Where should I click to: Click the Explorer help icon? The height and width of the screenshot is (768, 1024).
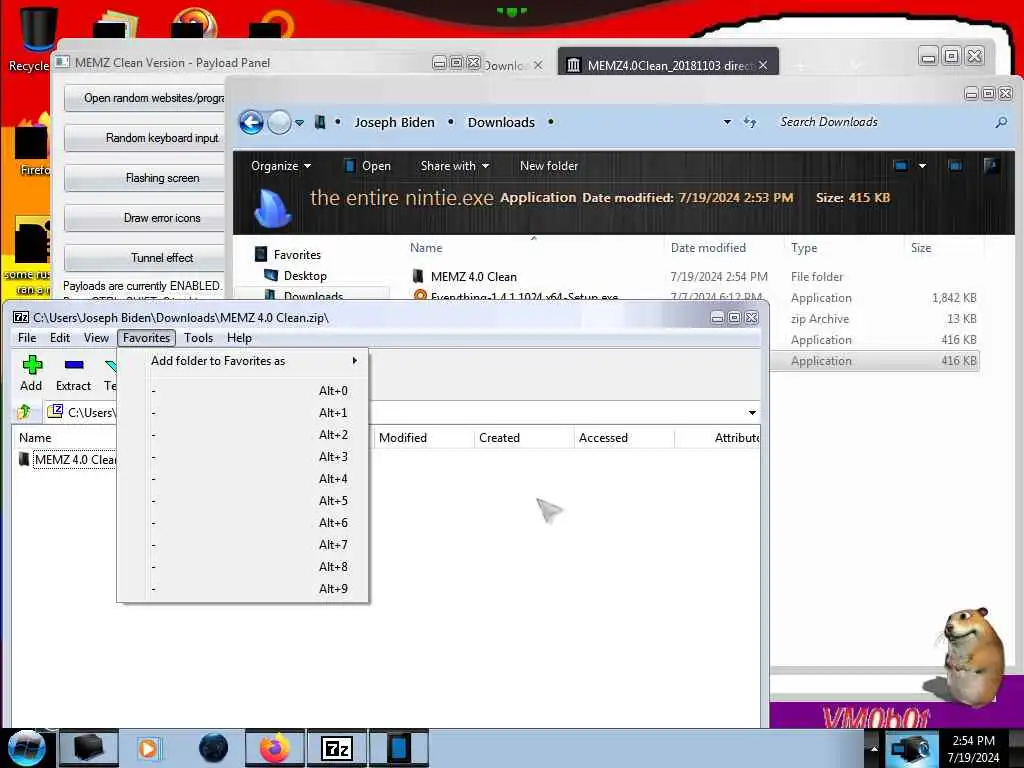[x=991, y=166]
